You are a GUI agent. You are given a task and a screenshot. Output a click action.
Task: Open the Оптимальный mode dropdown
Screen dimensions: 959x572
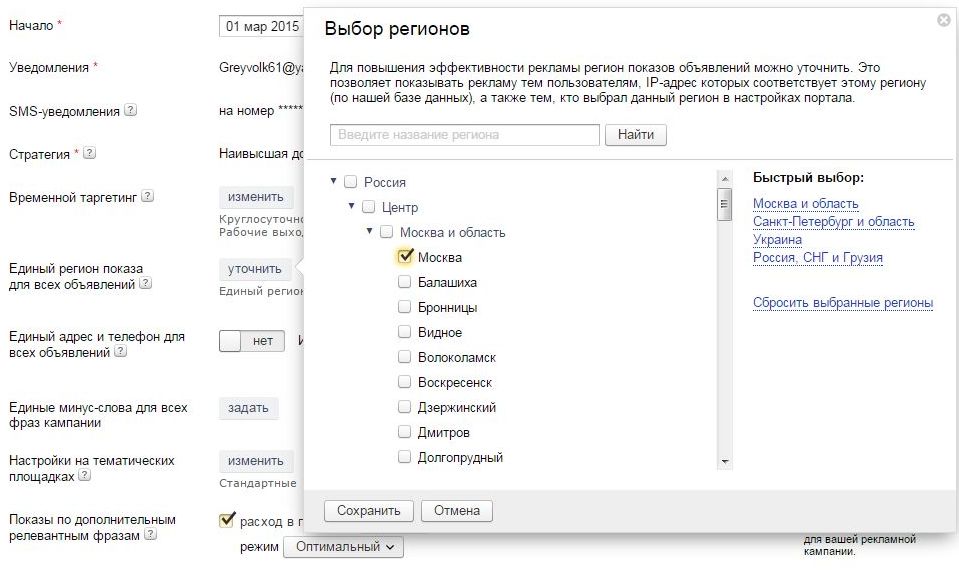[343, 547]
